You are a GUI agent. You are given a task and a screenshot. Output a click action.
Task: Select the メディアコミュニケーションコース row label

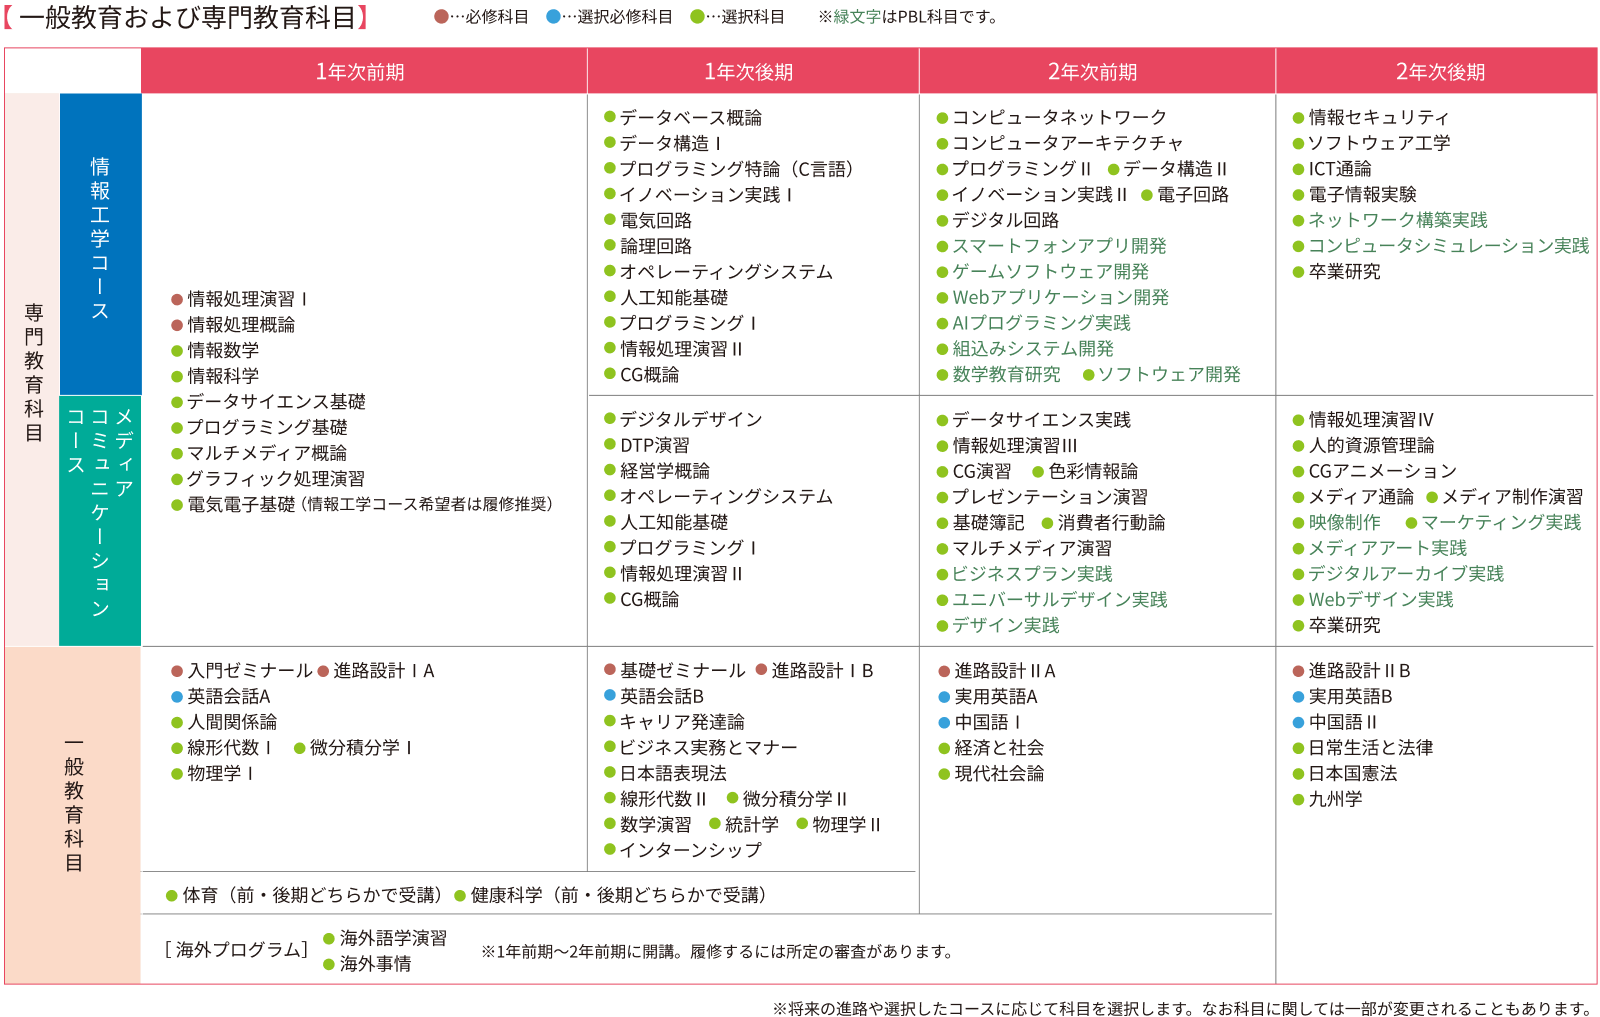(x=100, y=520)
